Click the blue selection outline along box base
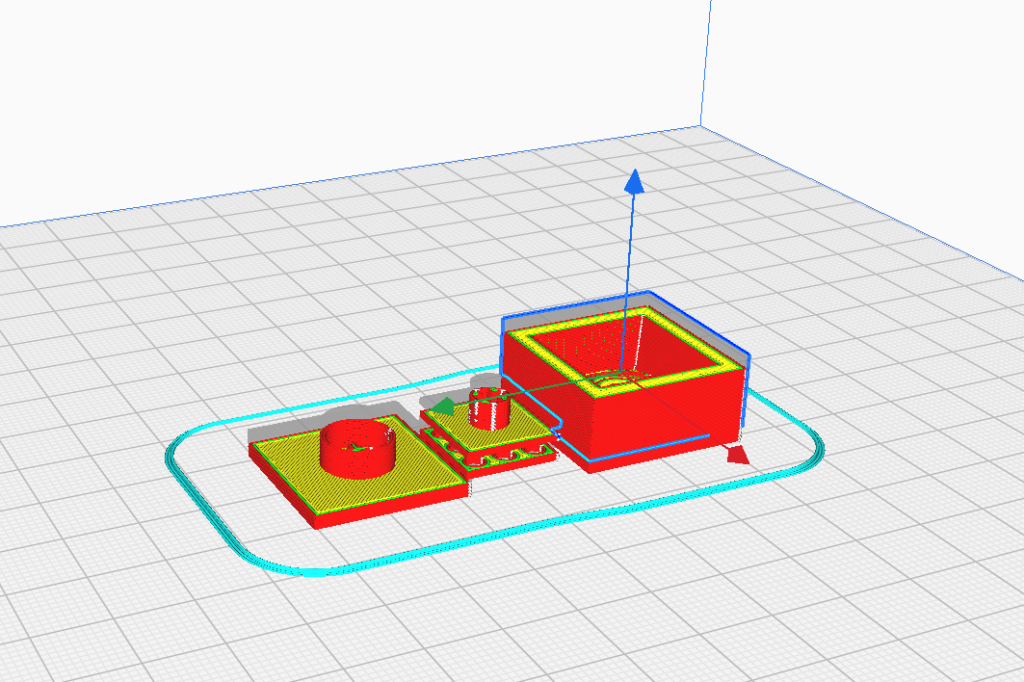 pos(650,450)
